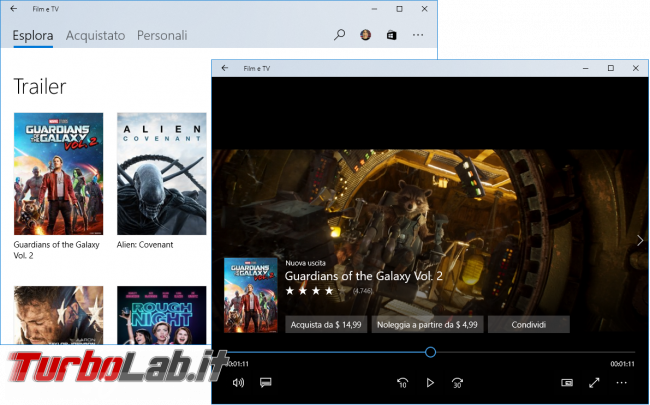Skip back 10 seconds

[x=402, y=383]
